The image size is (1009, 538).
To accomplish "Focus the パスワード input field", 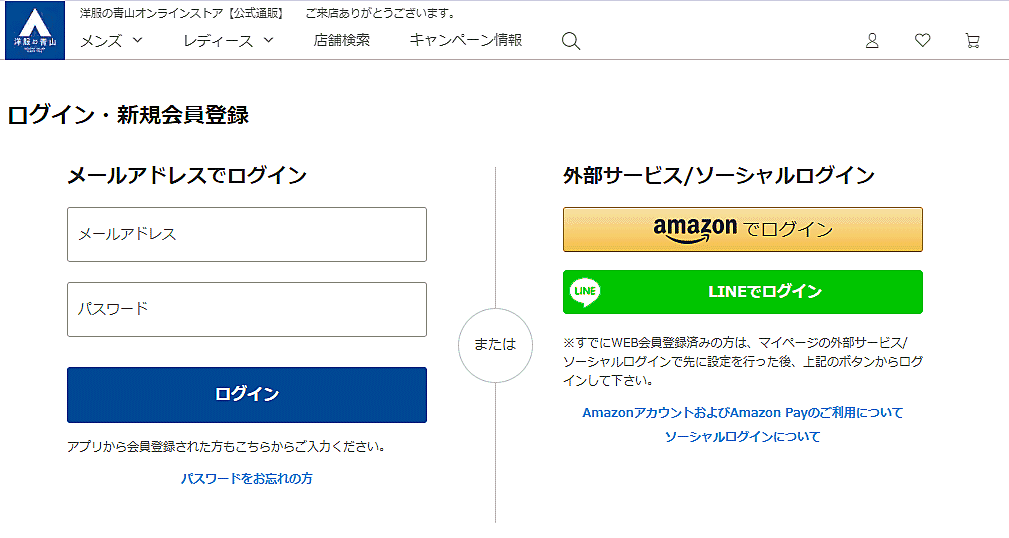I will [x=247, y=309].
